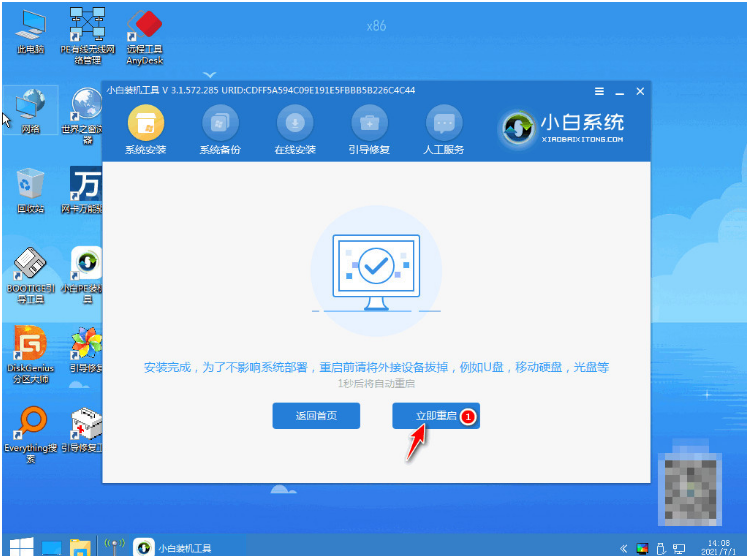This screenshot has width=747, height=556.
Task: Open DiskGenius分区大师 shortcut
Action: pos(30,354)
